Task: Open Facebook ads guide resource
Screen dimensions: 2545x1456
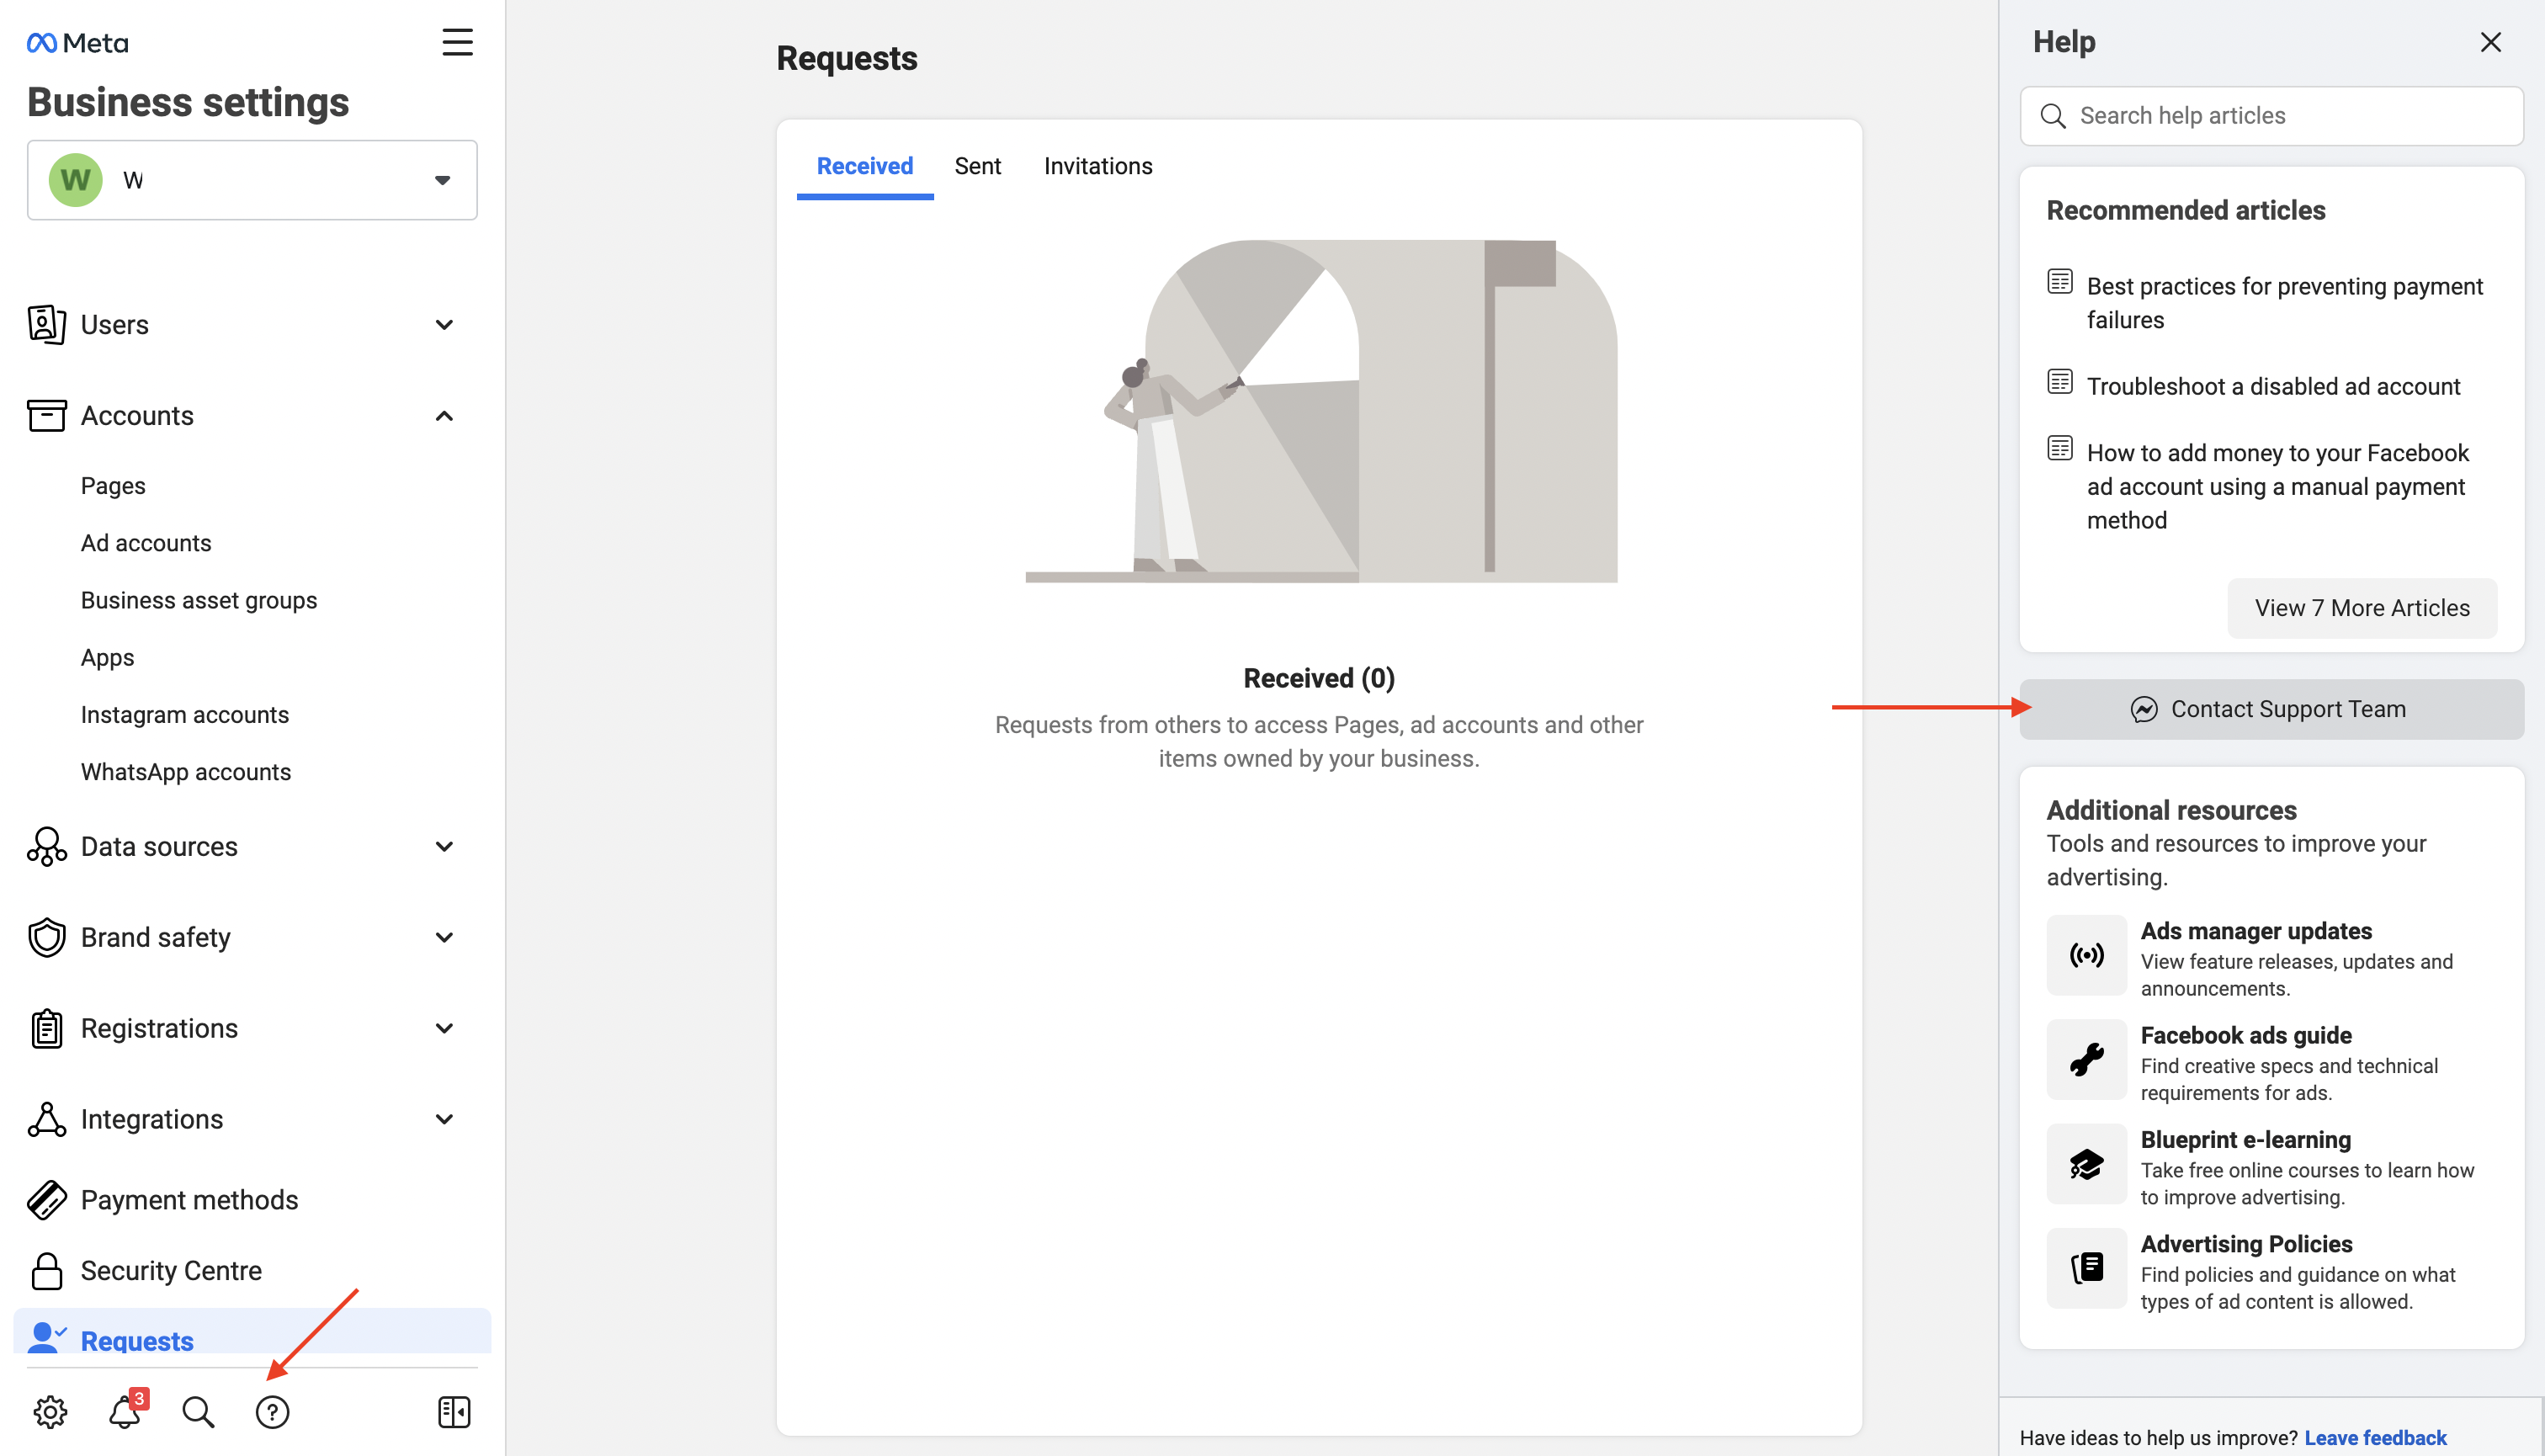Action: click(2246, 1035)
